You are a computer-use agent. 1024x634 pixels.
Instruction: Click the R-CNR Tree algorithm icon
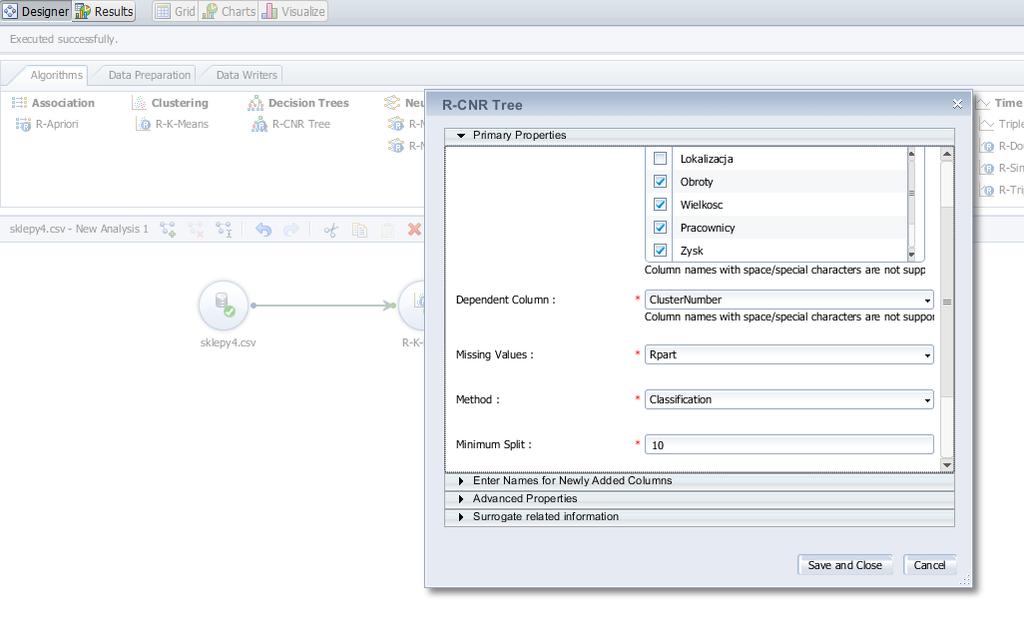[x=259, y=124]
